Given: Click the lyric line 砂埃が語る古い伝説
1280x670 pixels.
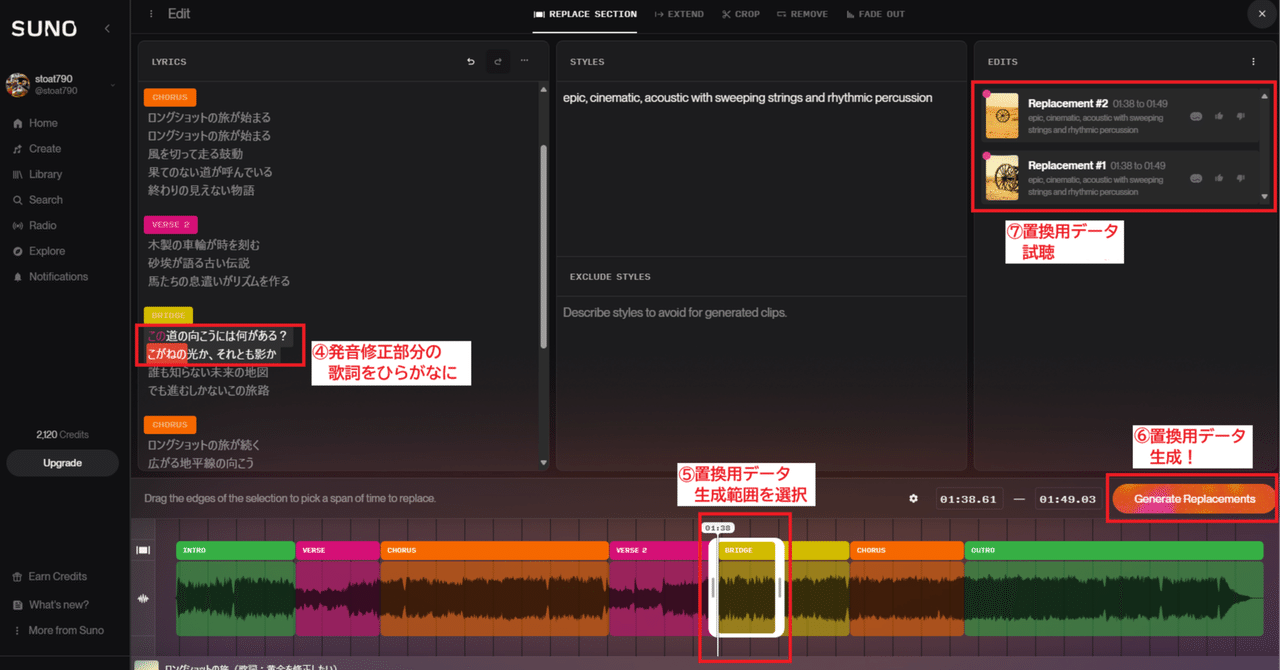Looking at the screenshot, I should (198, 263).
